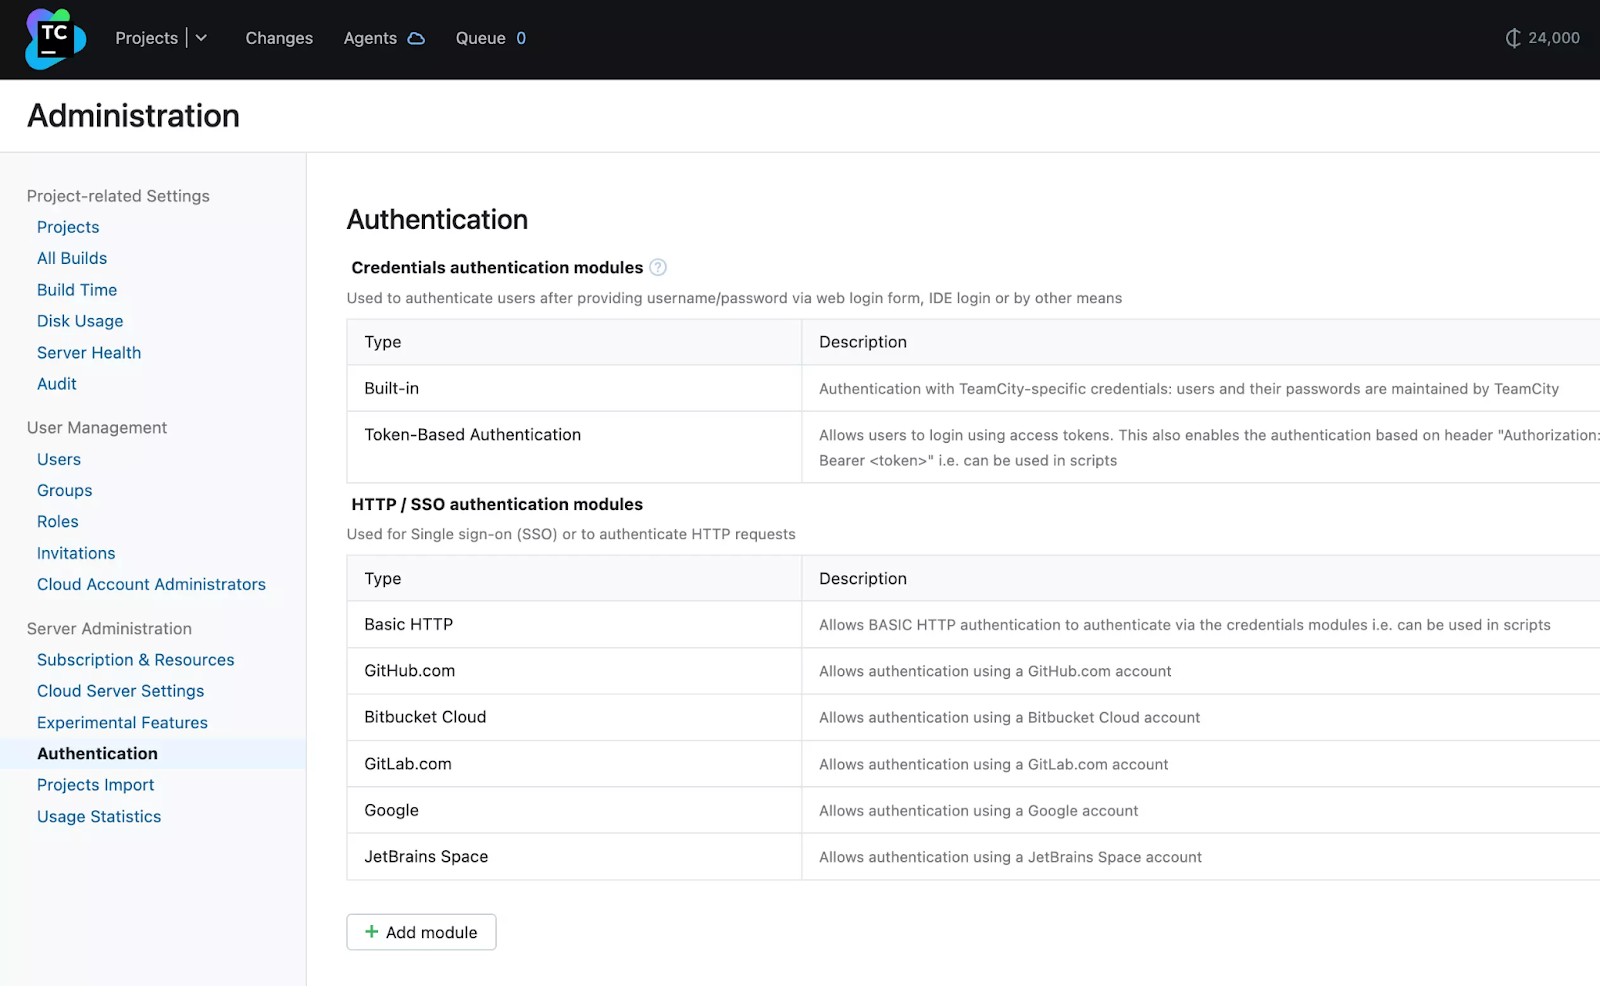Click the Token-Based Authentication row
This screenshot has width=1600, height=986.
coord(973,447)
